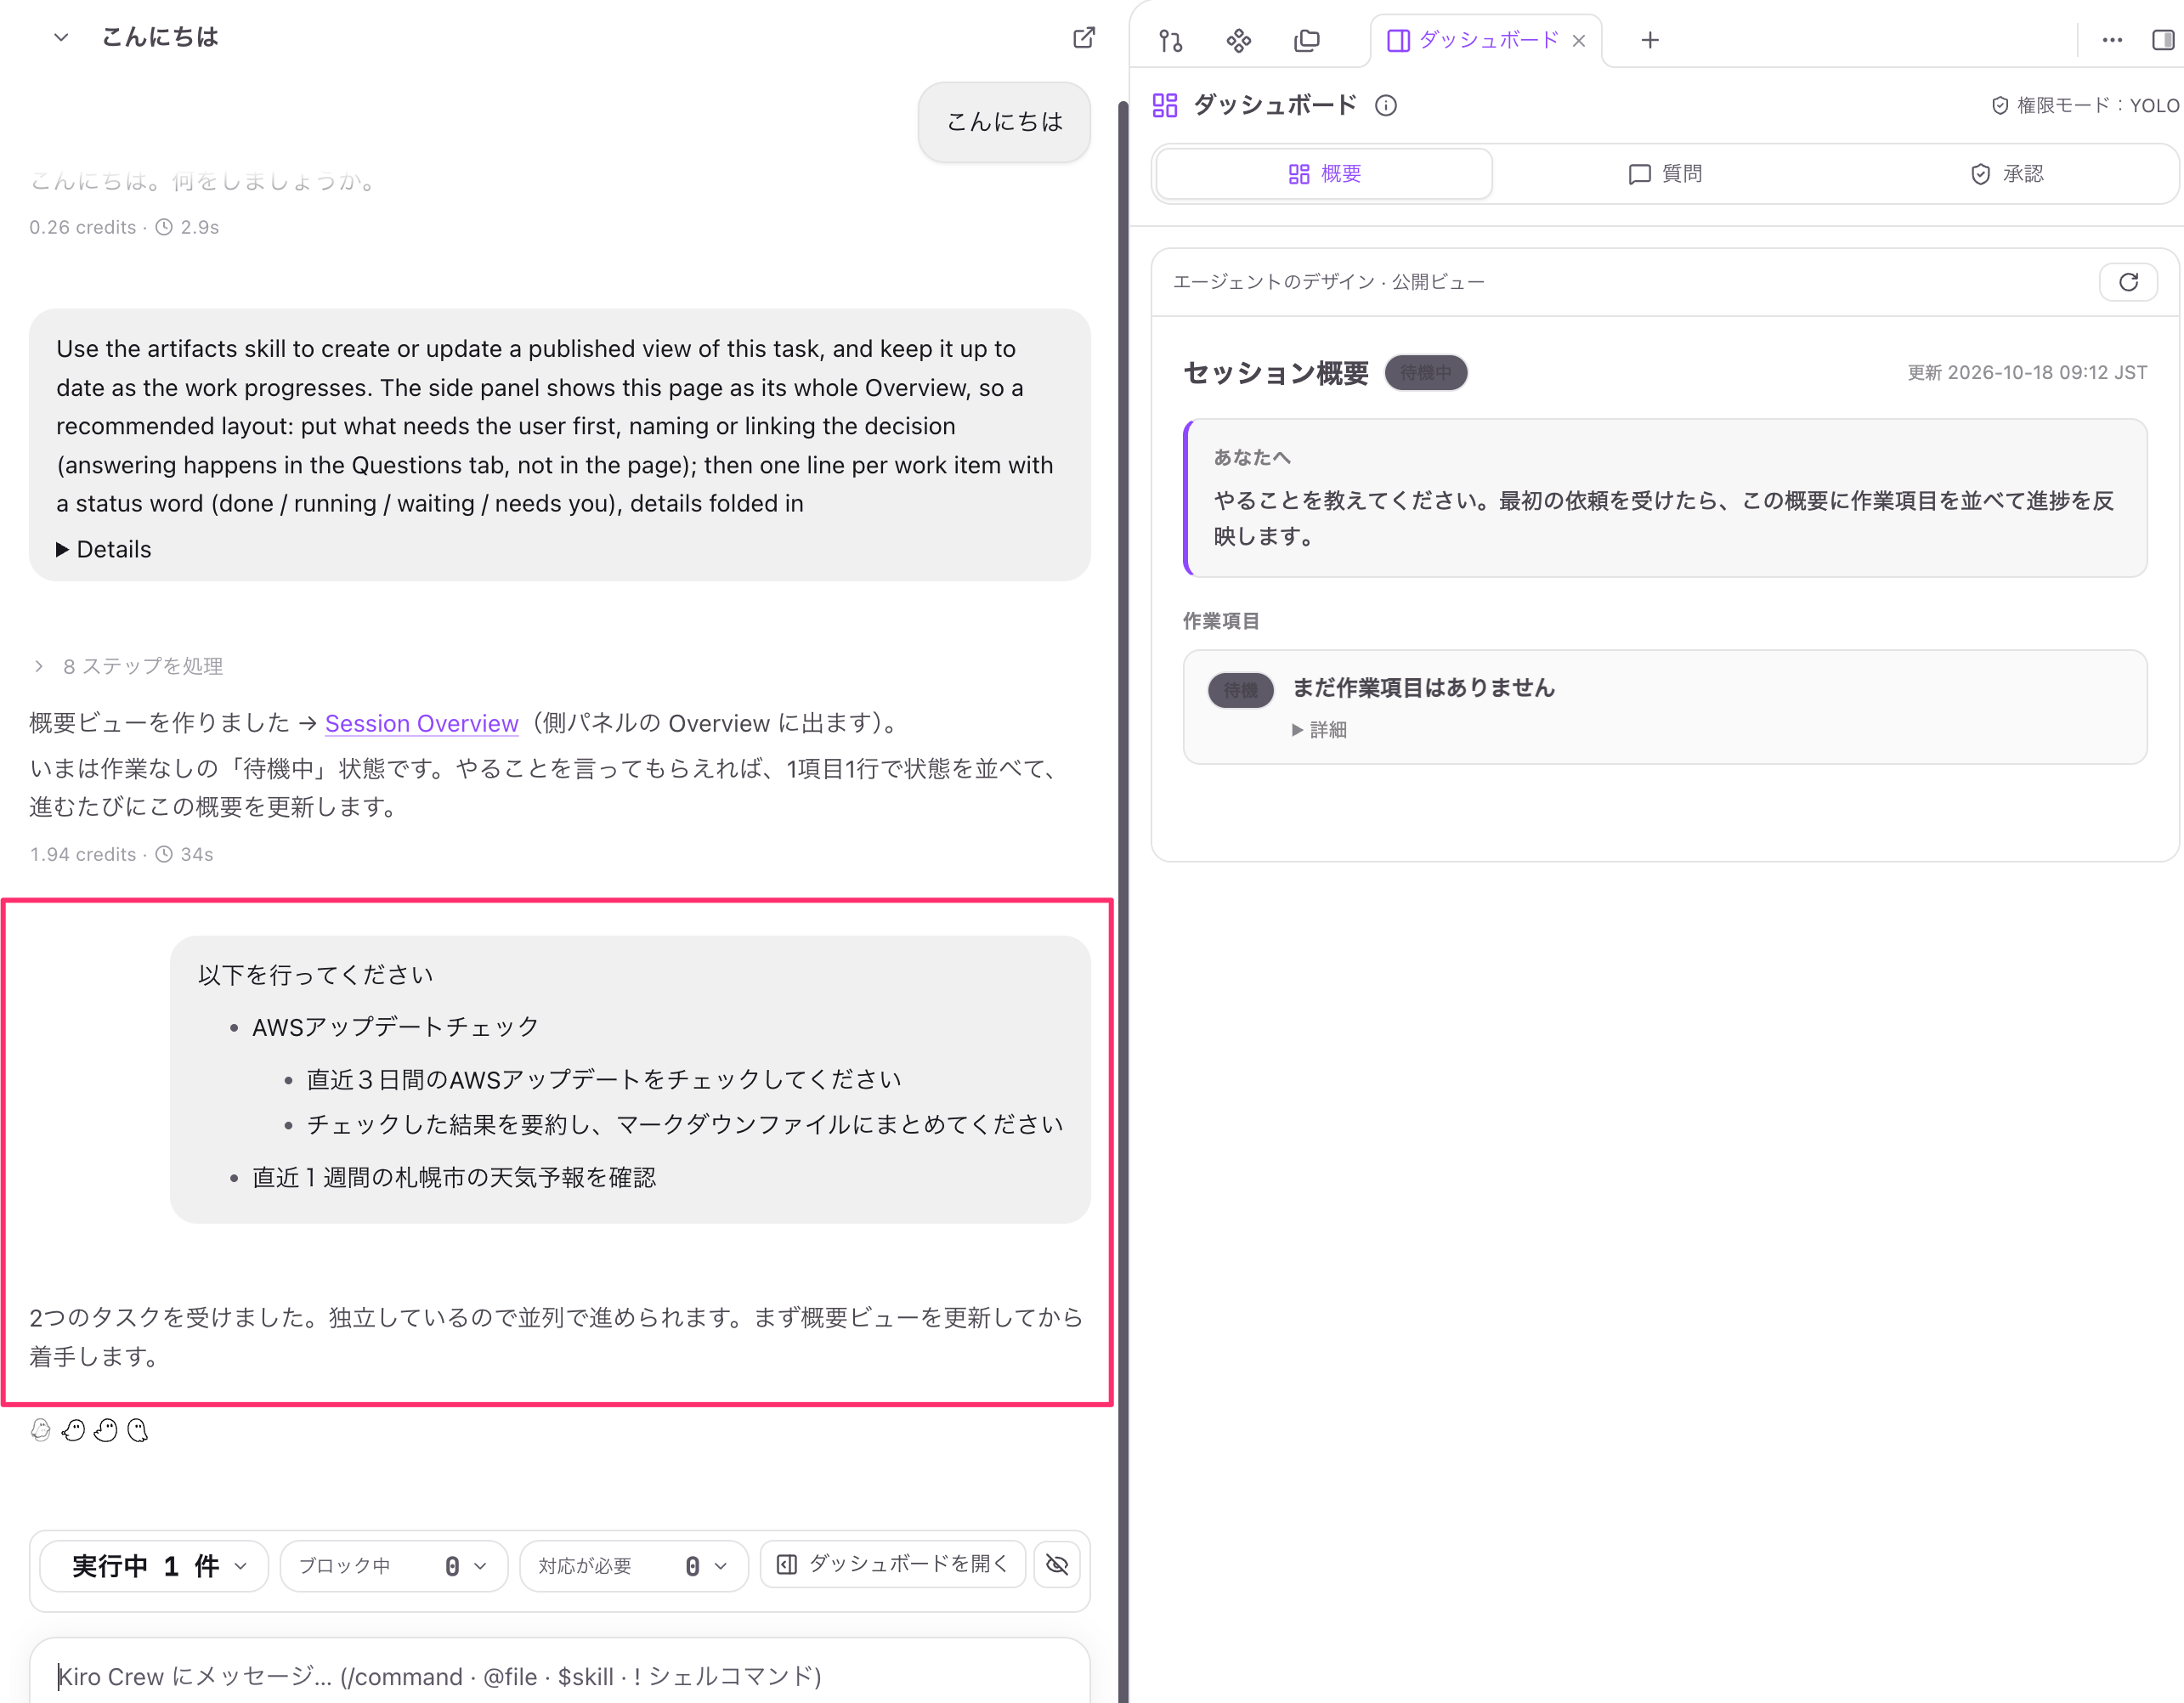Expand the Details disclosure in the message
Viewport: 2184px width, 1703px height.
click(104, 549)
